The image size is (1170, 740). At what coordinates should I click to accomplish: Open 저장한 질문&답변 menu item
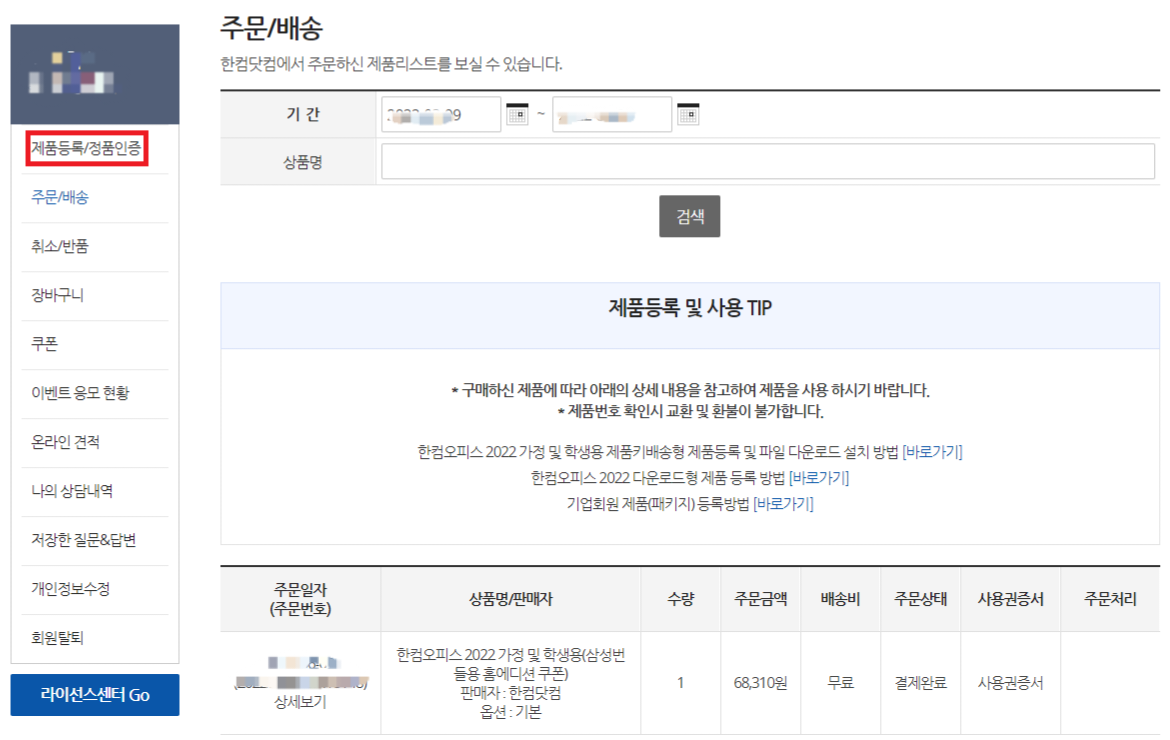(x=83, y=540)
